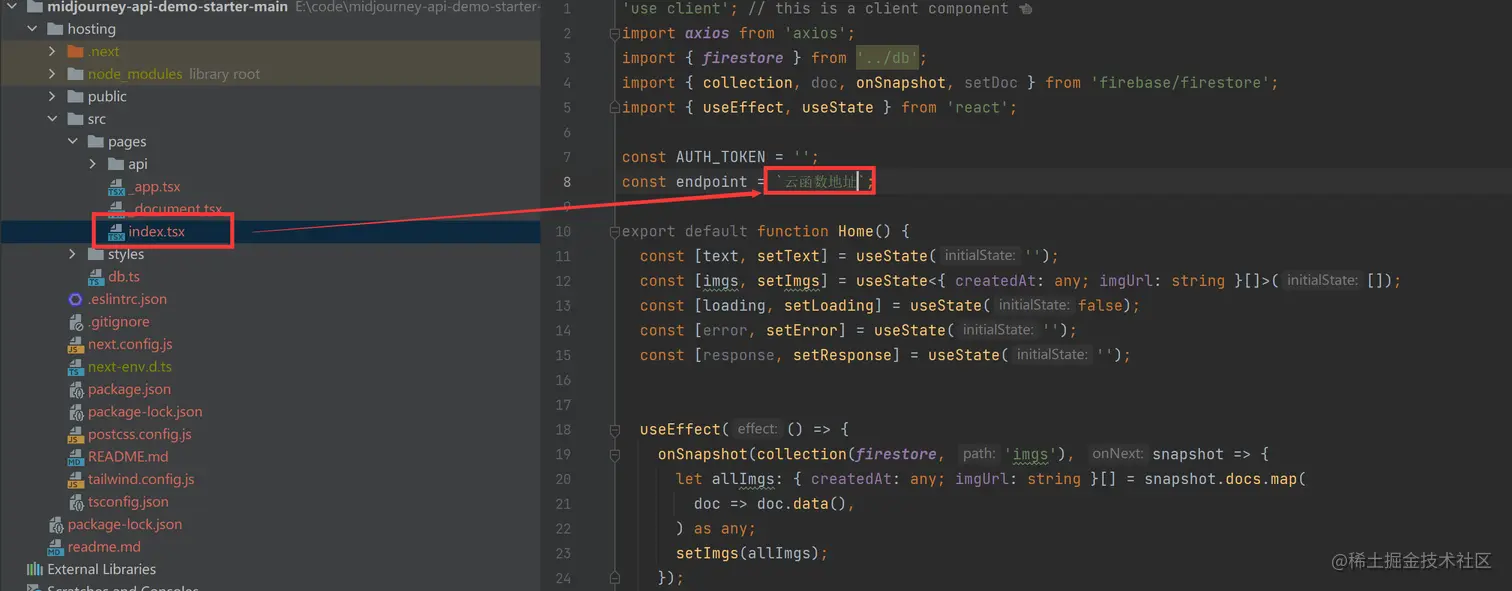Click the library root label
The image size is (1512, 591).
224,74
